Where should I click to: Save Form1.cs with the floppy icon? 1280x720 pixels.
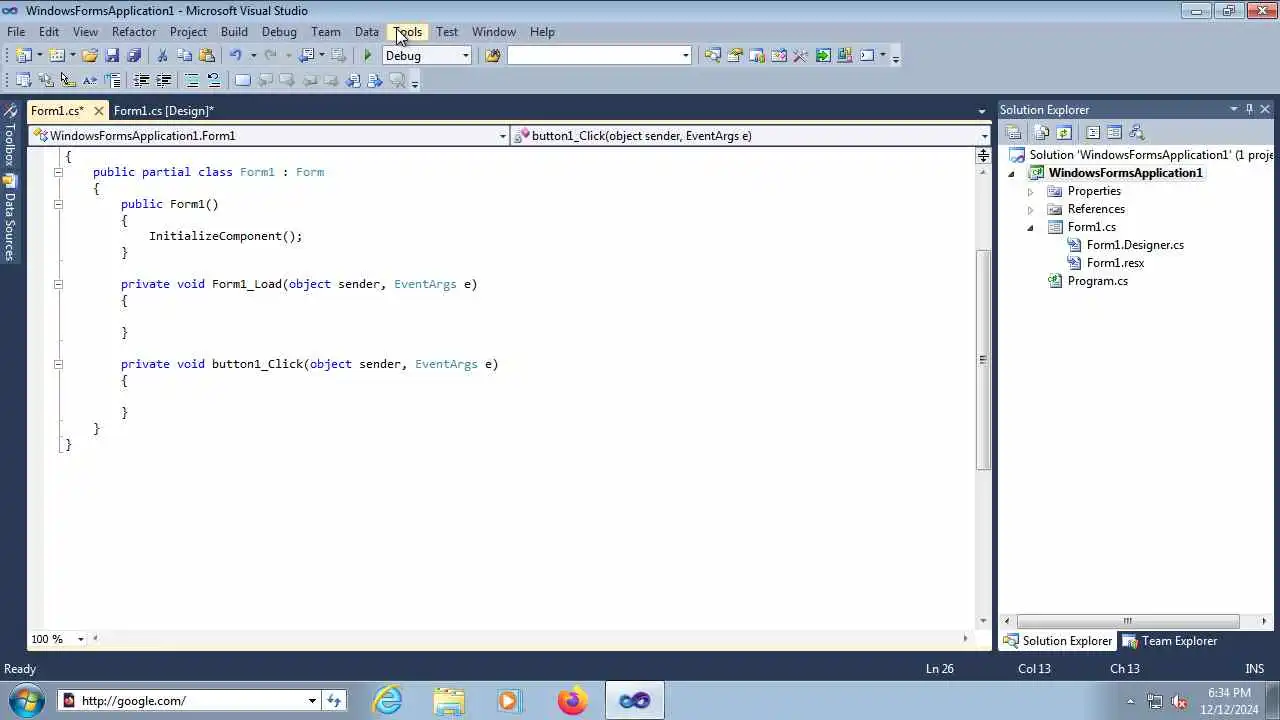tap(112, 56)
